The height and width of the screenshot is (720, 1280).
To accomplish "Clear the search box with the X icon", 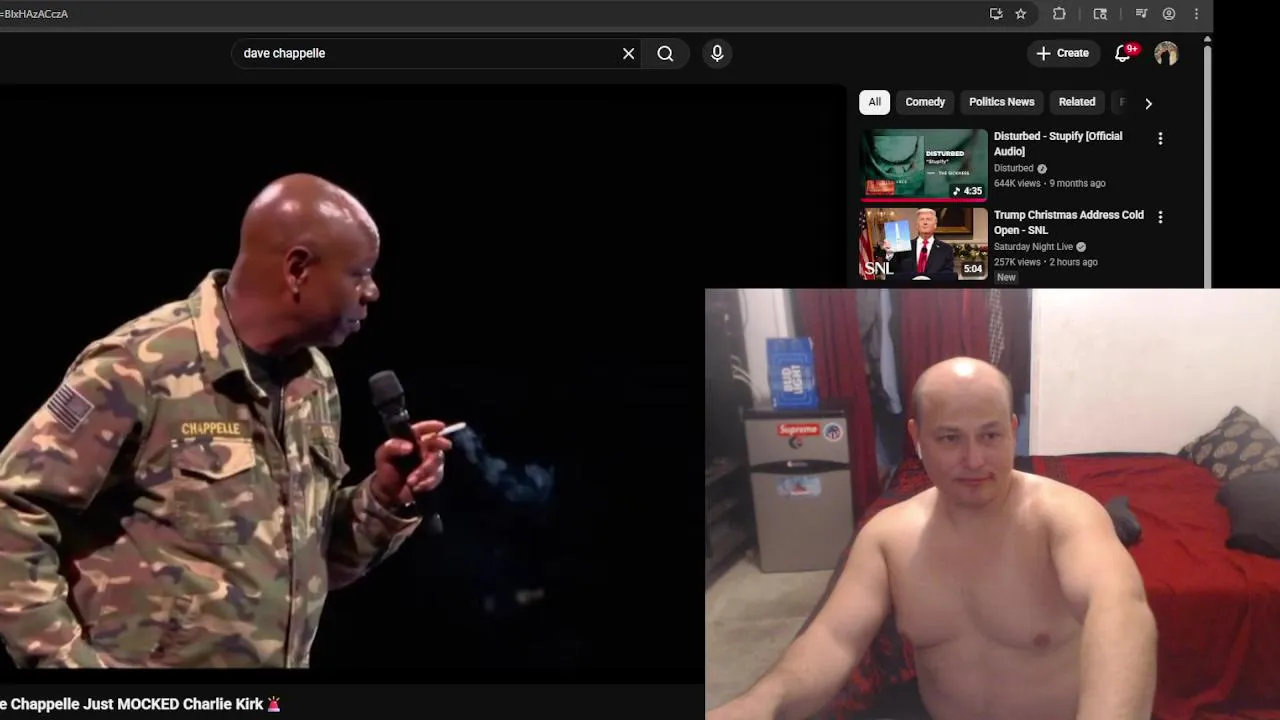I will 628,53.
